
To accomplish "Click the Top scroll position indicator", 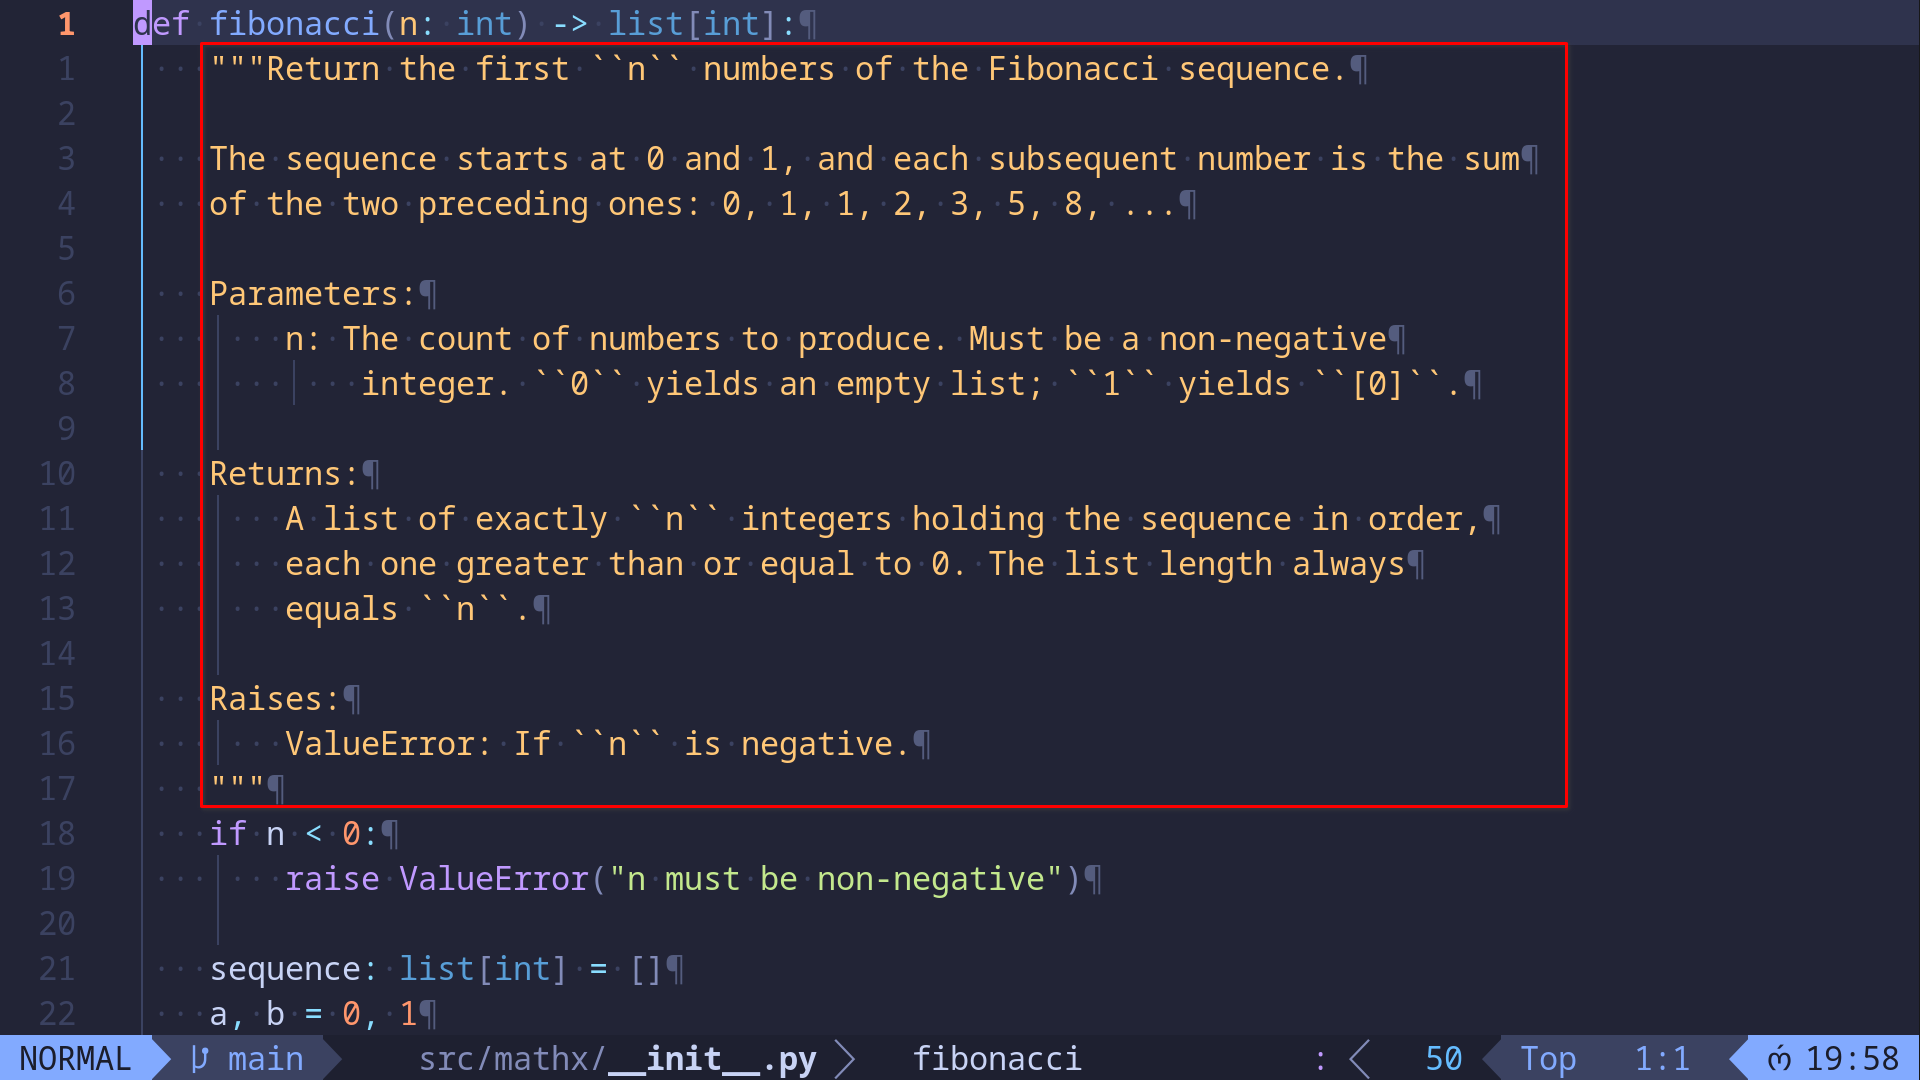I will click(x=1548, y=1058).
